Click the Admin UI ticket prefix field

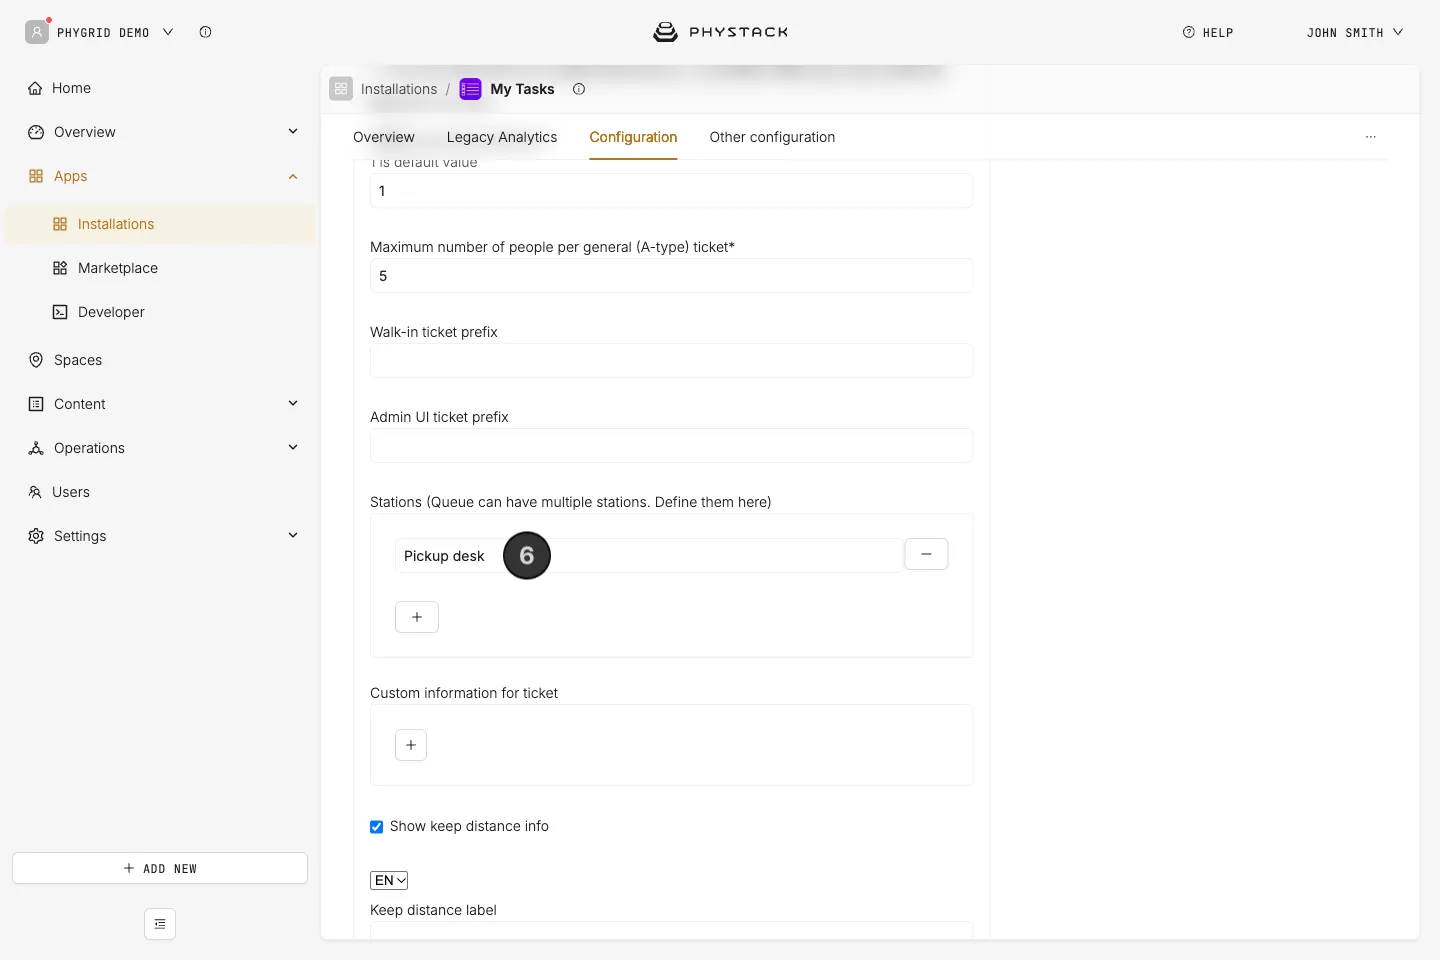pyautogui.click(x=671, y=445)
